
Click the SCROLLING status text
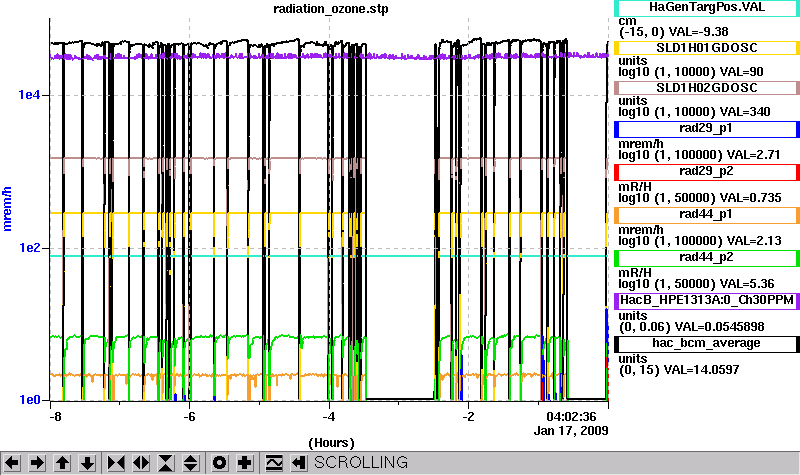pyautogui.click(x=361, y=462)
